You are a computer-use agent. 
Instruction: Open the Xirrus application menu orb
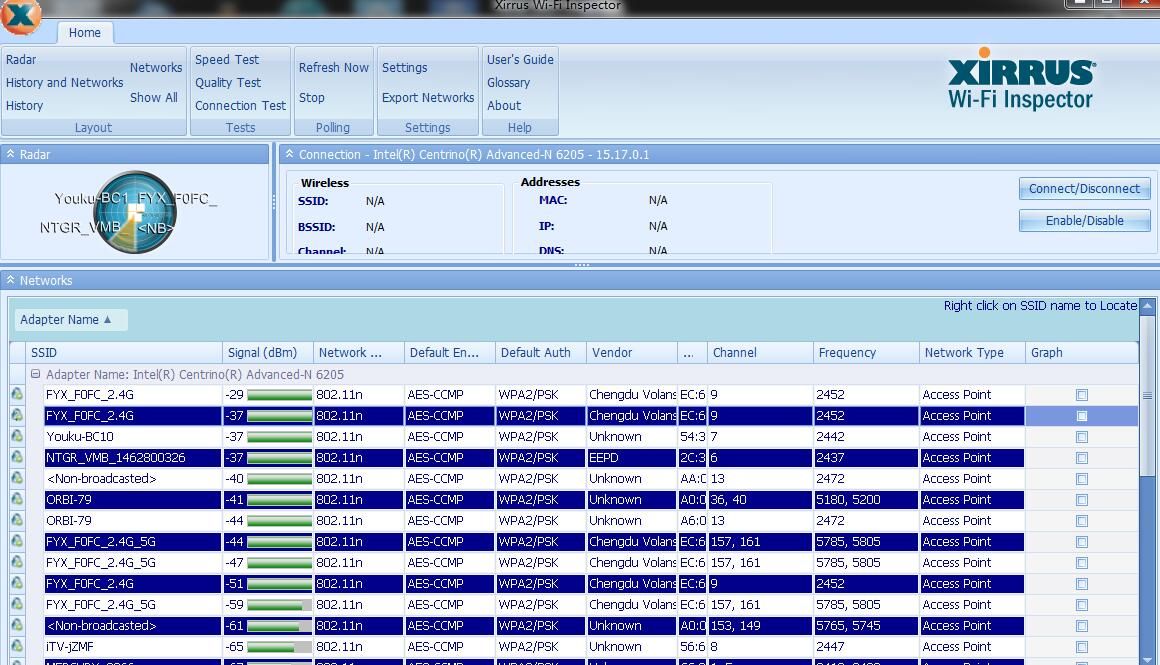coord(21,16)
